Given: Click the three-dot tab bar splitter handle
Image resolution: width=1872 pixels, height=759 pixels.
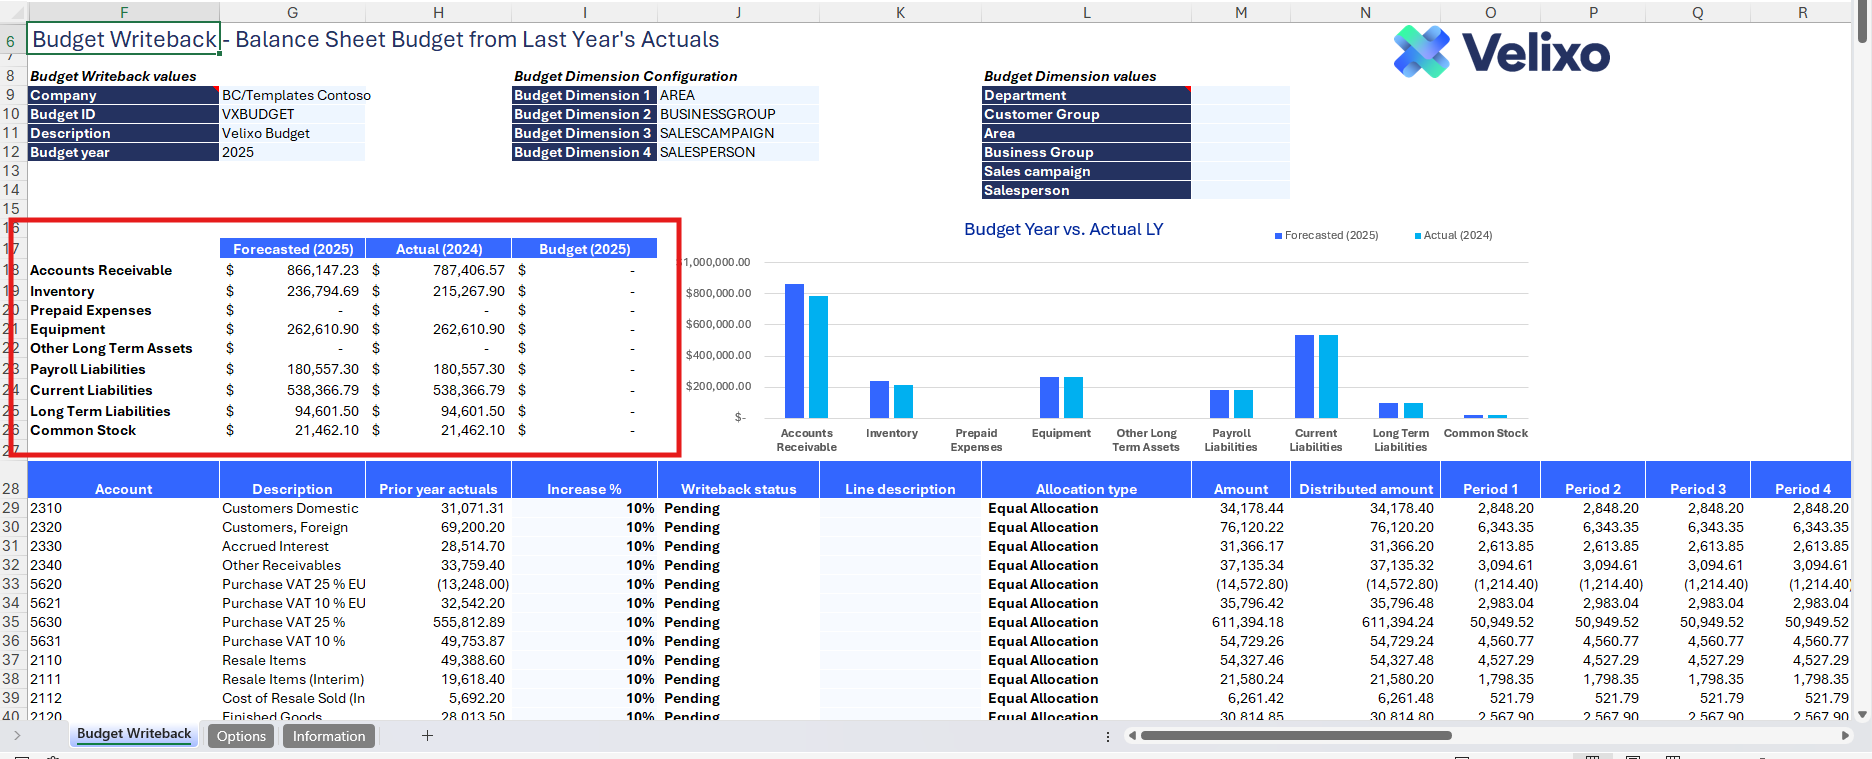Looking at the screenshot, I should pos(1107,736).
